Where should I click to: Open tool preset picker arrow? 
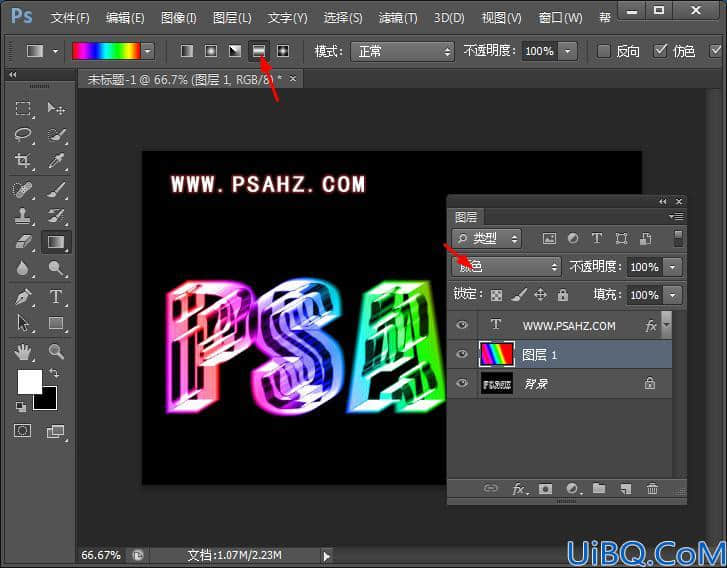coord(55,51)
